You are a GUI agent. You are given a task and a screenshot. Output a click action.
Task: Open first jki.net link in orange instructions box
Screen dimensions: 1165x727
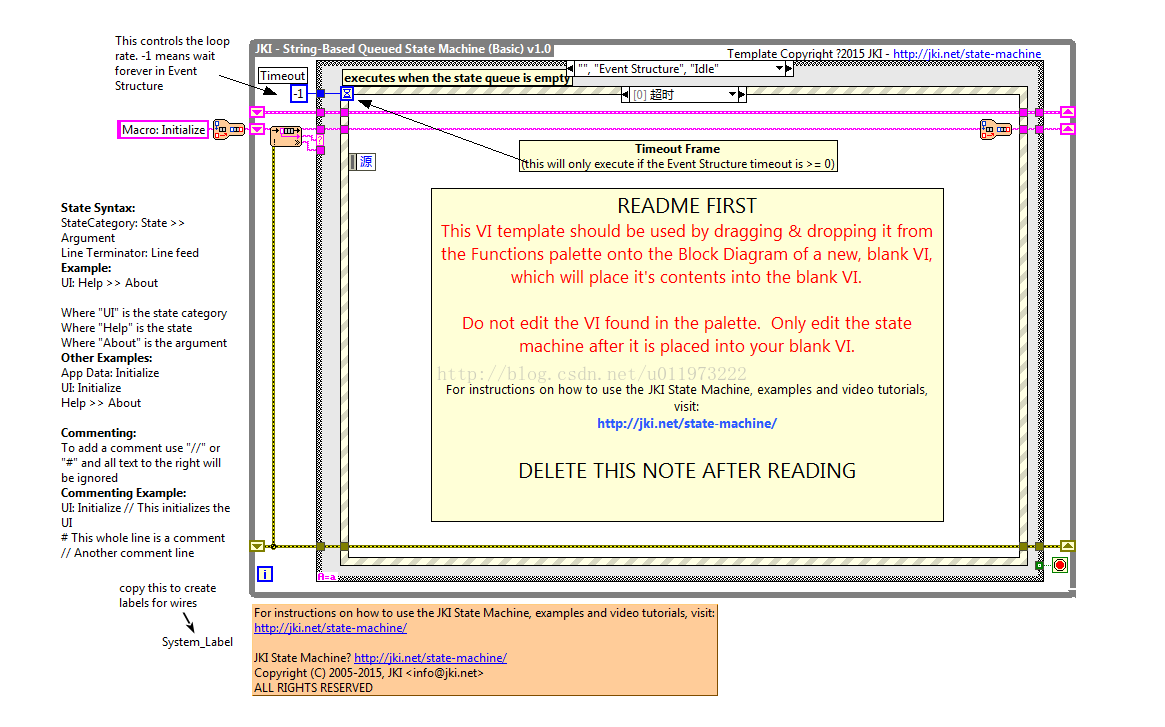point(330,628)
